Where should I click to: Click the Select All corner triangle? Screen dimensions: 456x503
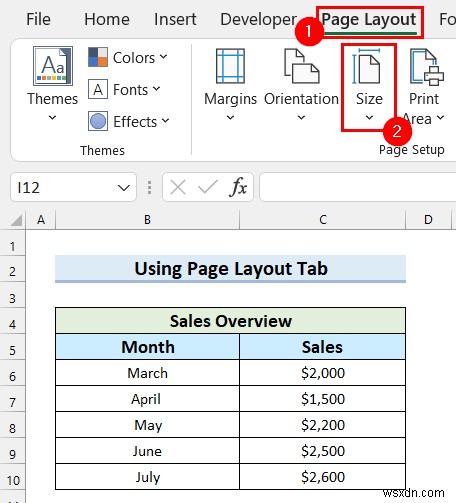click(16, 220)
